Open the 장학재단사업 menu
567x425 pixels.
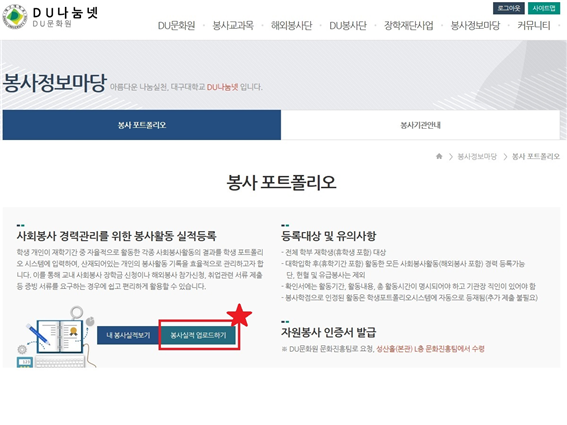pyautogui.click(x=409, y=25)
